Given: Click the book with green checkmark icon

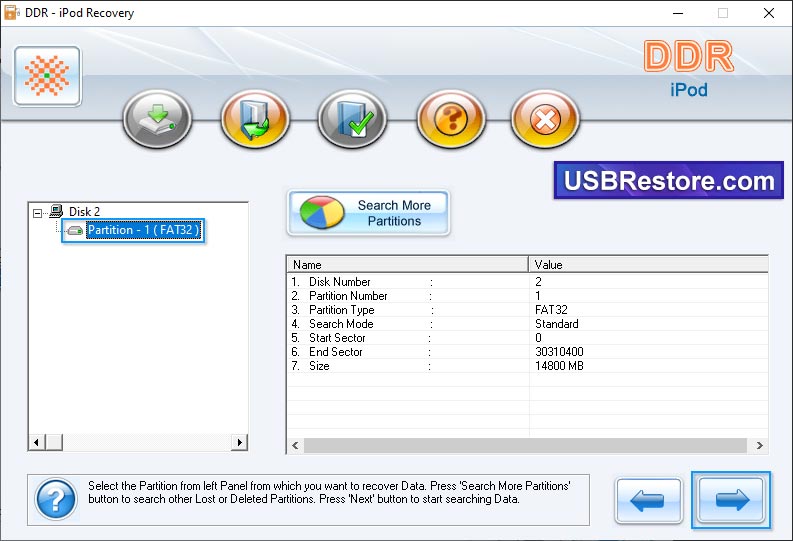Looking at the screenshot, I should 353,119.
